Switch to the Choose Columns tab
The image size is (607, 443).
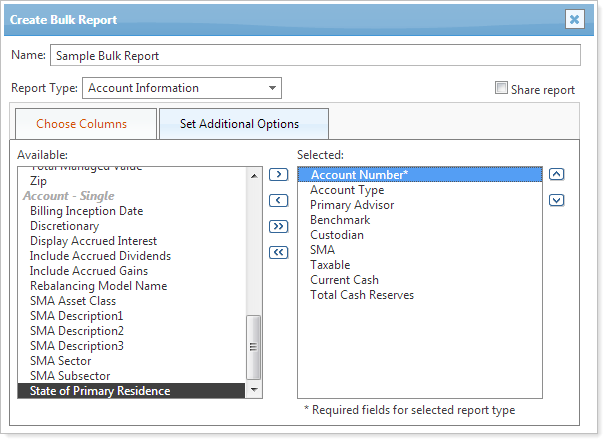(82, 124)
